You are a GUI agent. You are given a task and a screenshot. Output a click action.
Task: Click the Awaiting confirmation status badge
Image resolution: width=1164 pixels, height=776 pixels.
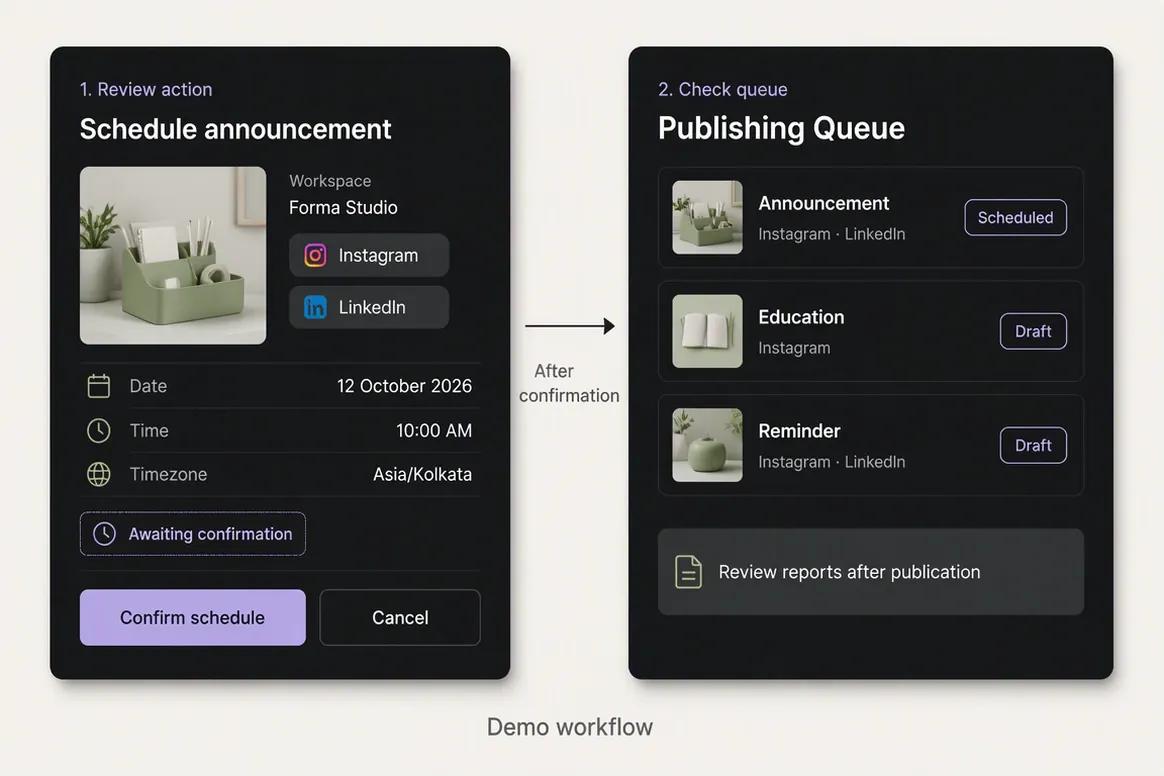[192, 534]
